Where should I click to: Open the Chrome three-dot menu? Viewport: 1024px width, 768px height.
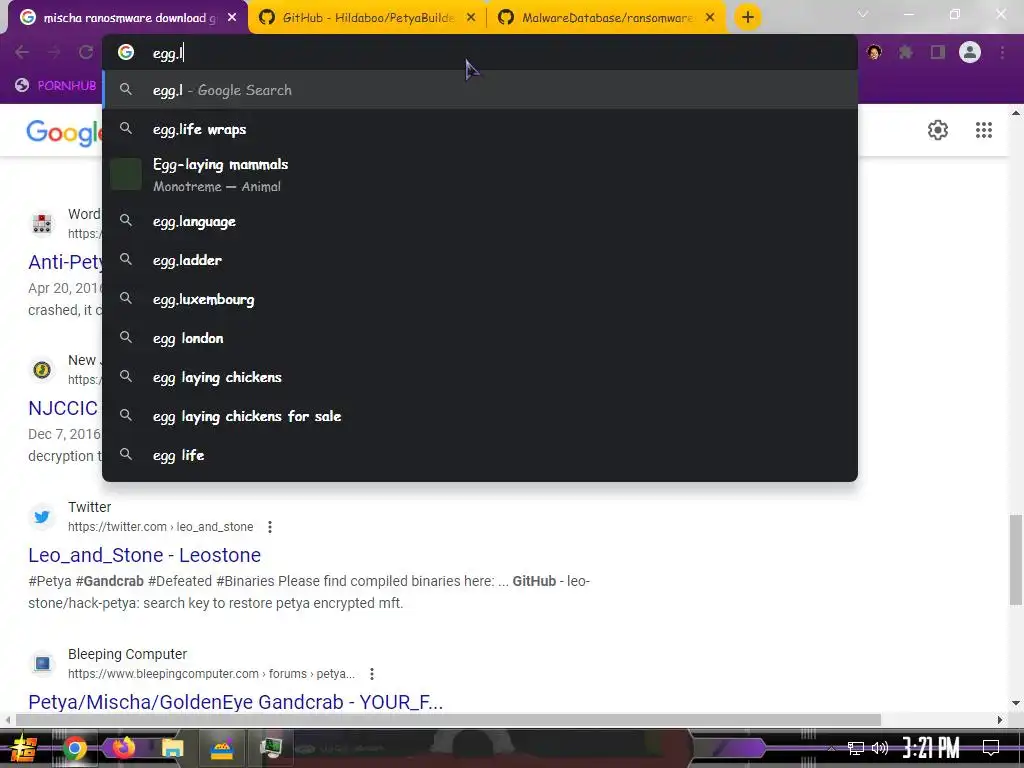coord(1002,52)
